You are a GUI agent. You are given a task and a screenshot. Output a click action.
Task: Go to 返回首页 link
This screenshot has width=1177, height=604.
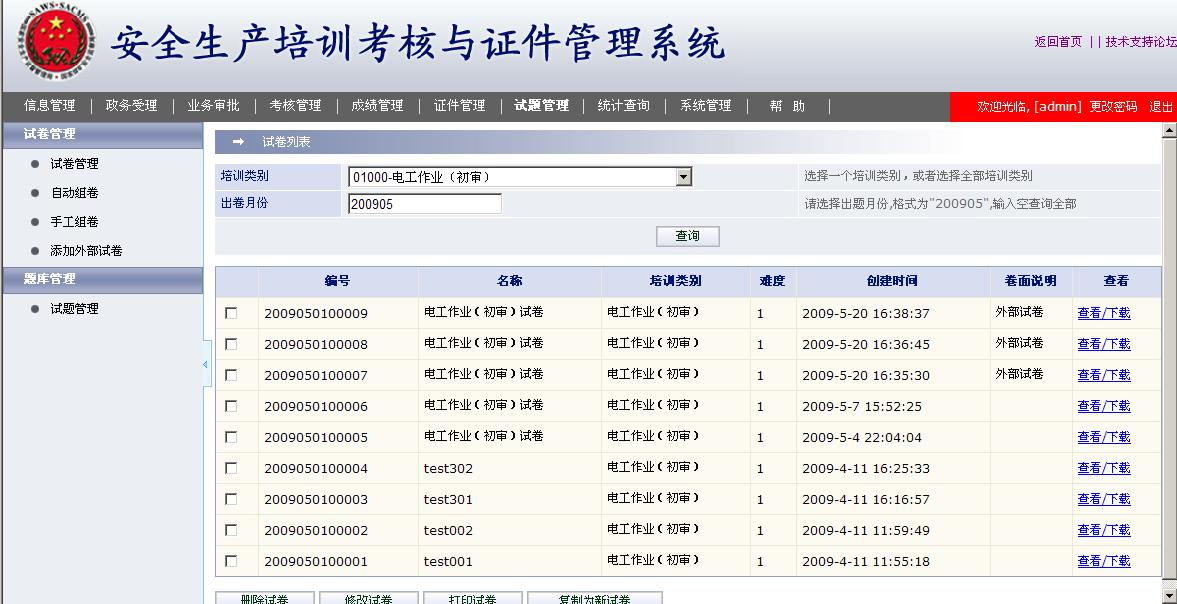tap(1058, 42)
